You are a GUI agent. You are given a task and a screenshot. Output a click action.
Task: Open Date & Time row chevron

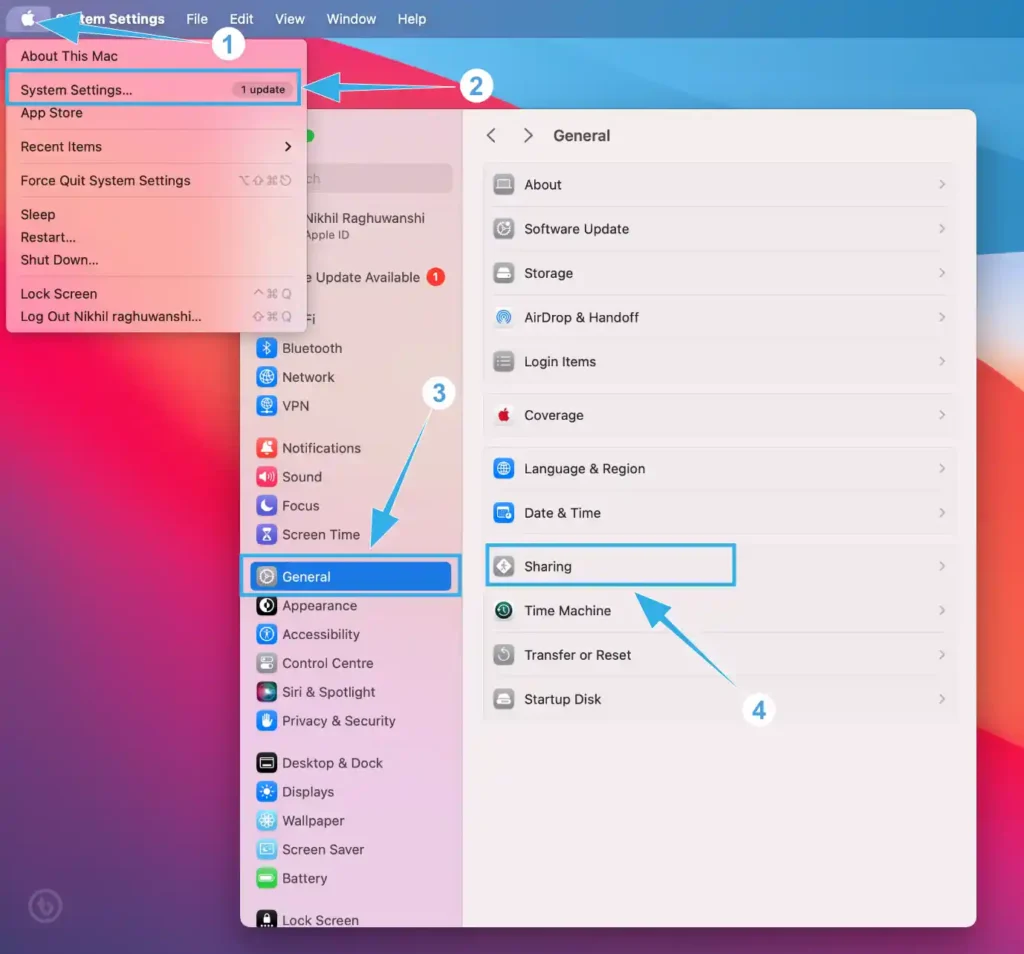(942, 513)
